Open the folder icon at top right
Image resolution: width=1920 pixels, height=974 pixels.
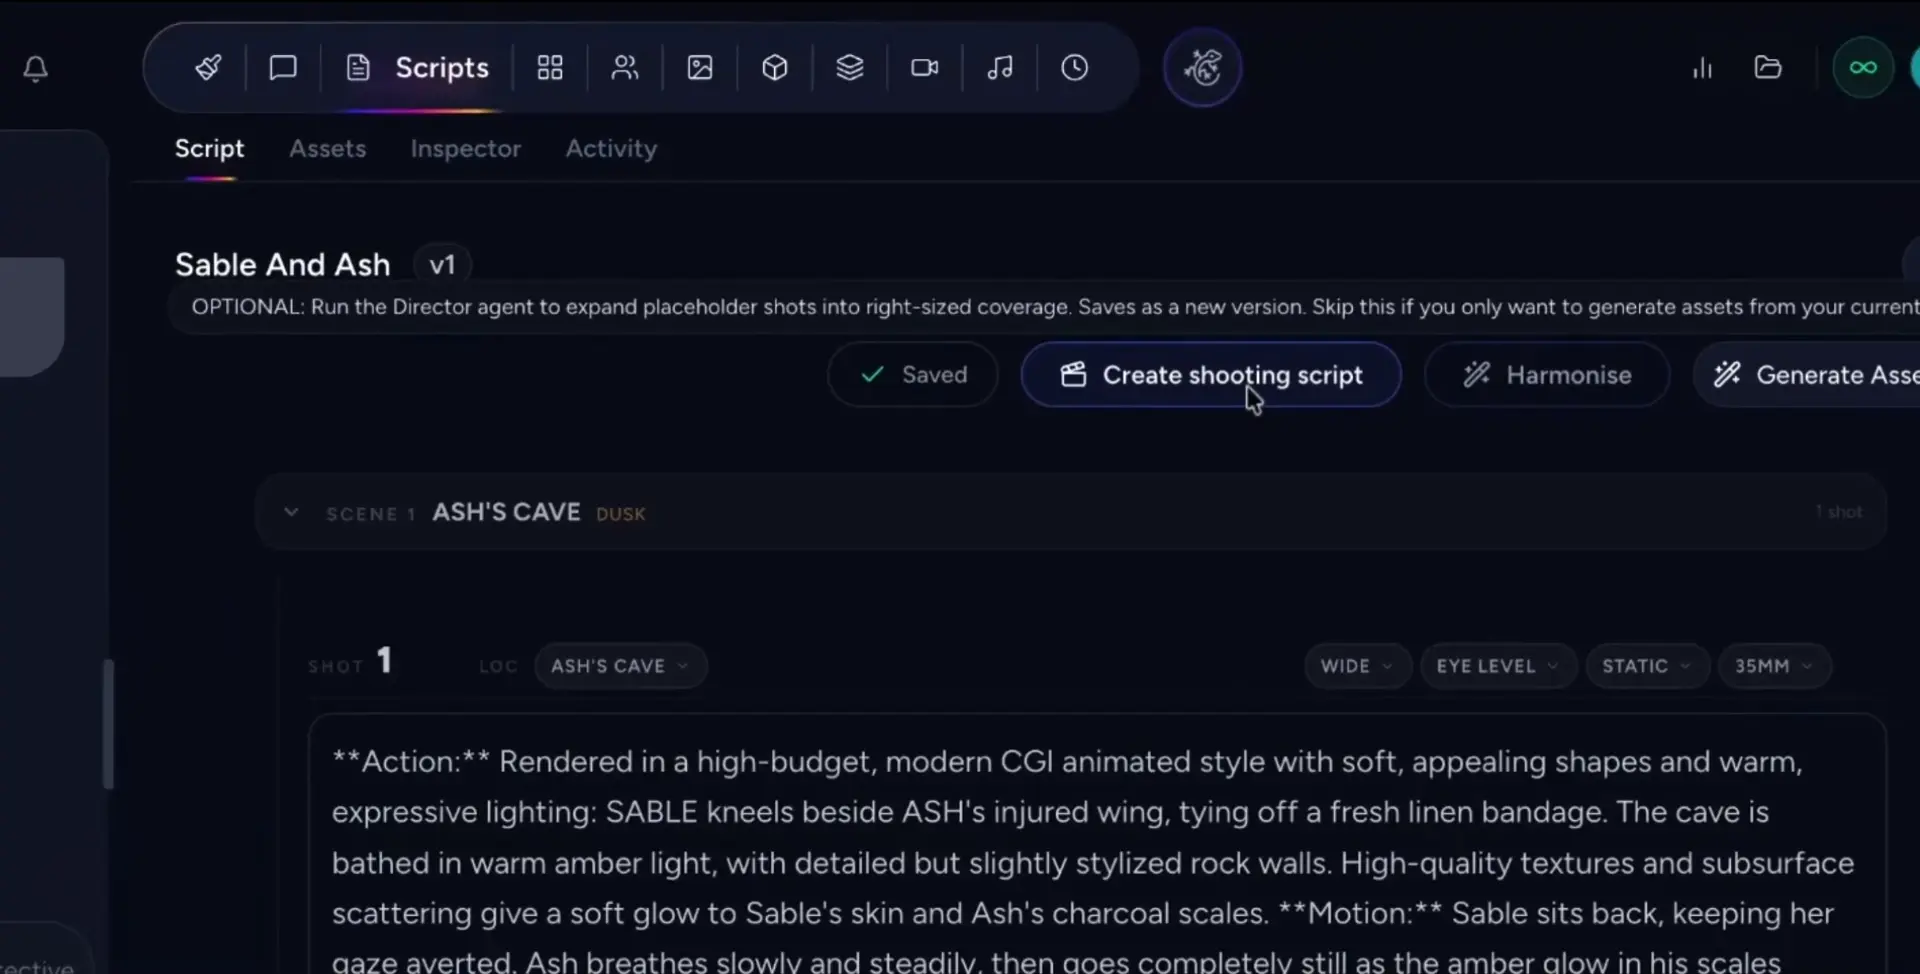(1768, 68)
